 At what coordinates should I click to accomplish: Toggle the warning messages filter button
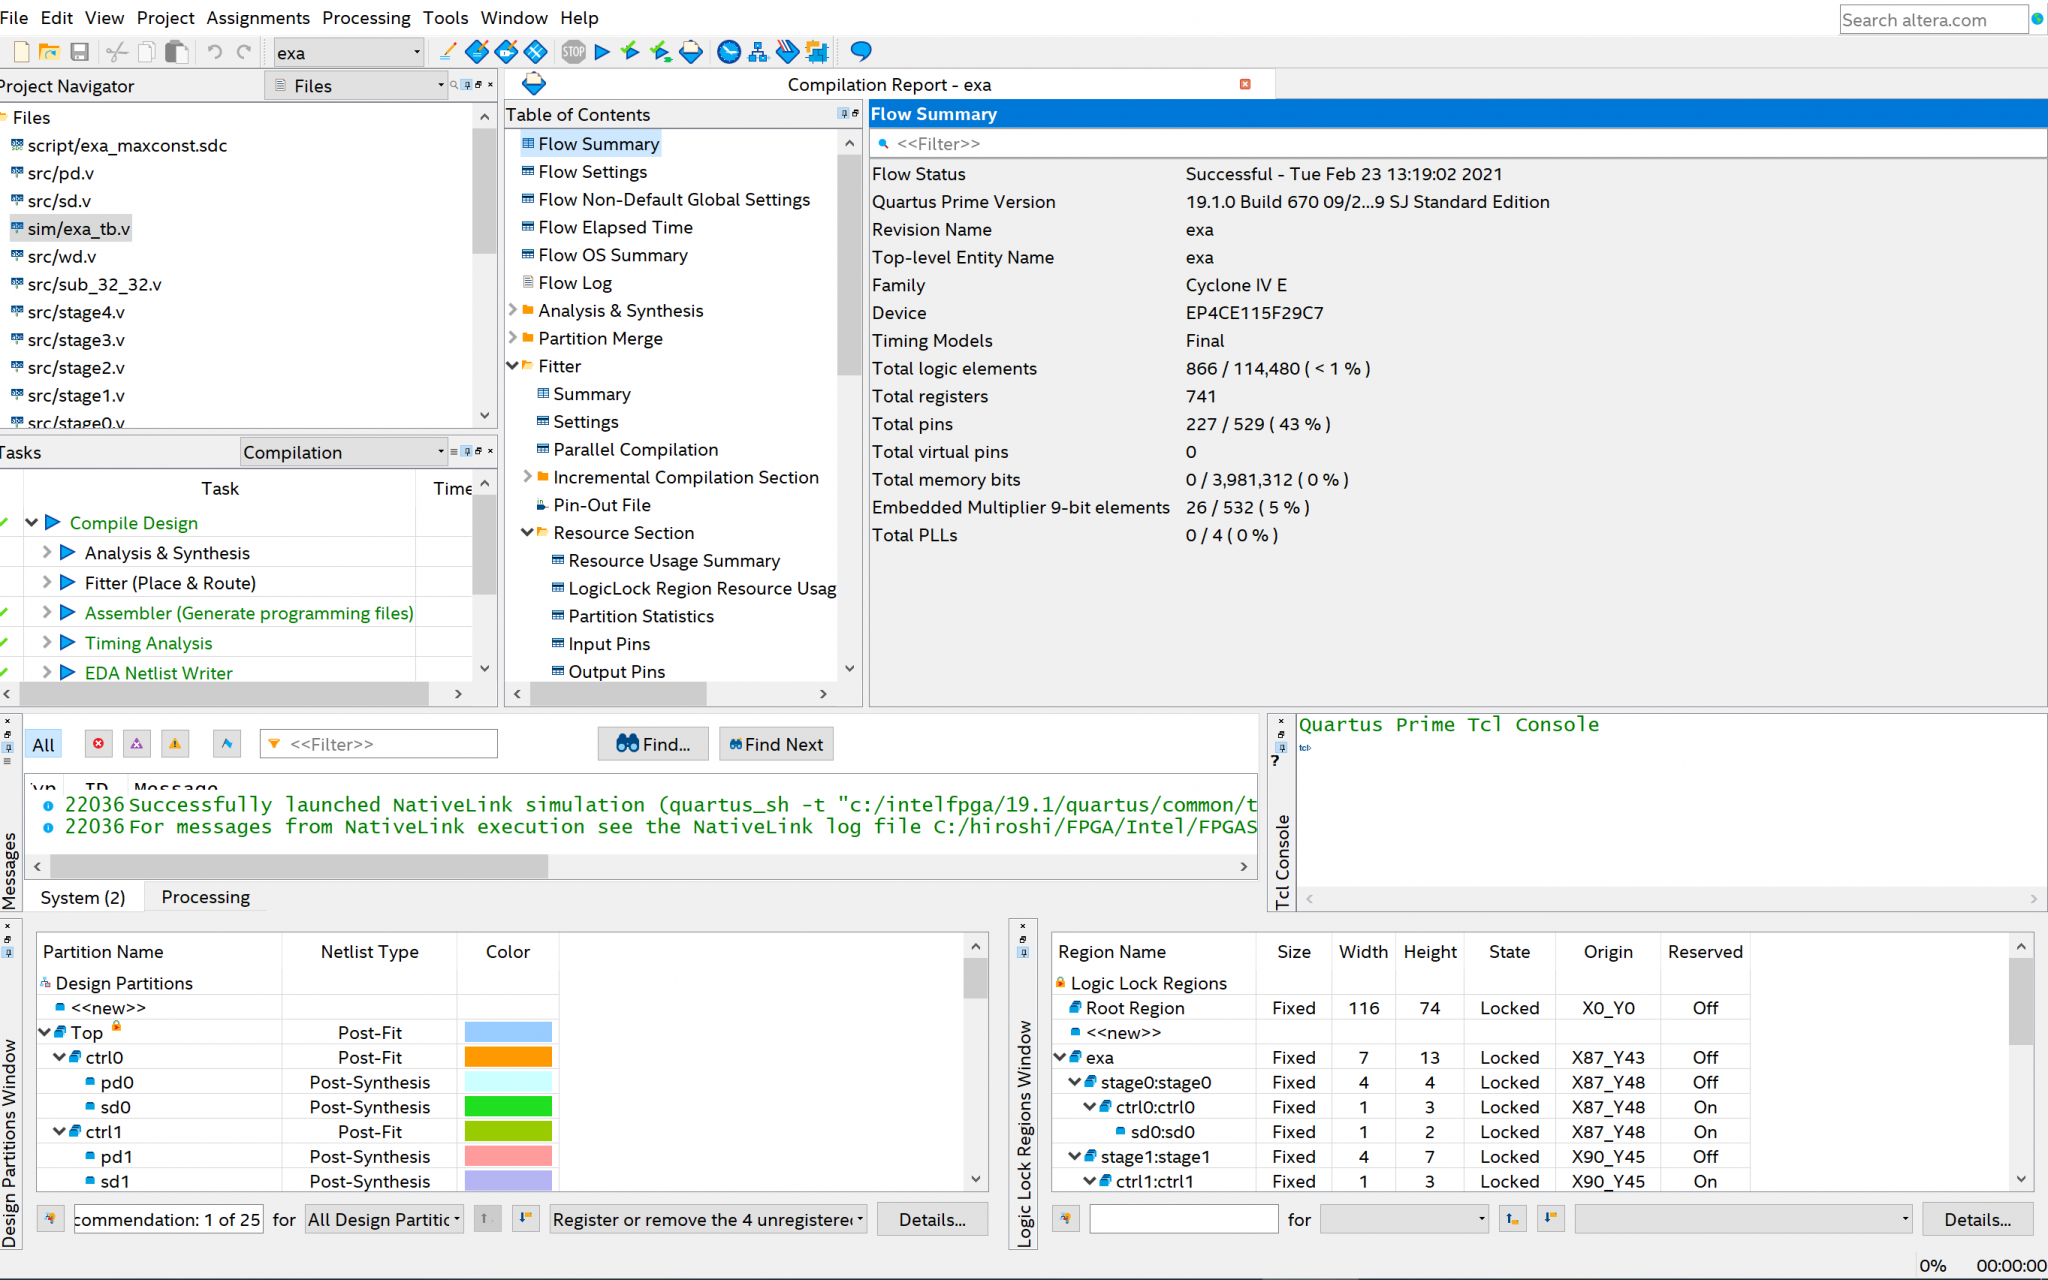pyautogui.click(x=175, y=744)
